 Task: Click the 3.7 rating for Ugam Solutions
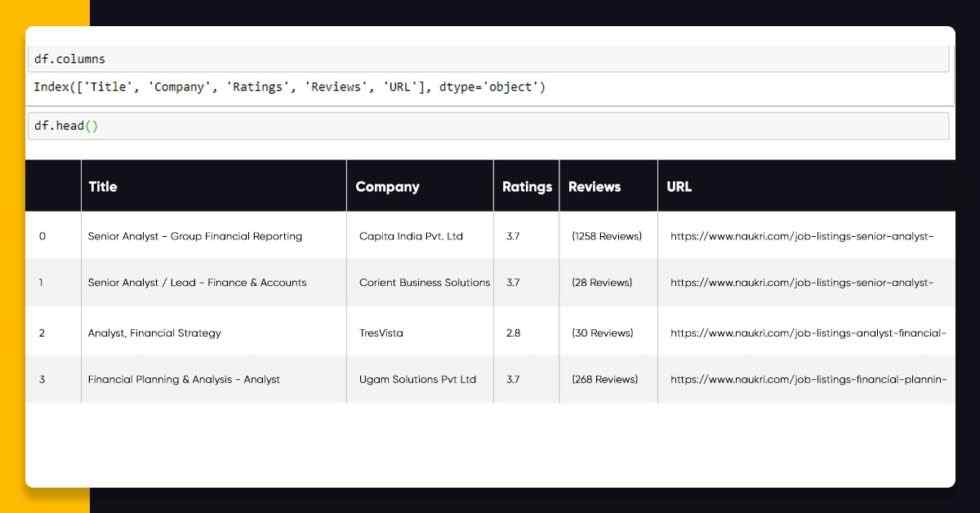pos(512,379)
